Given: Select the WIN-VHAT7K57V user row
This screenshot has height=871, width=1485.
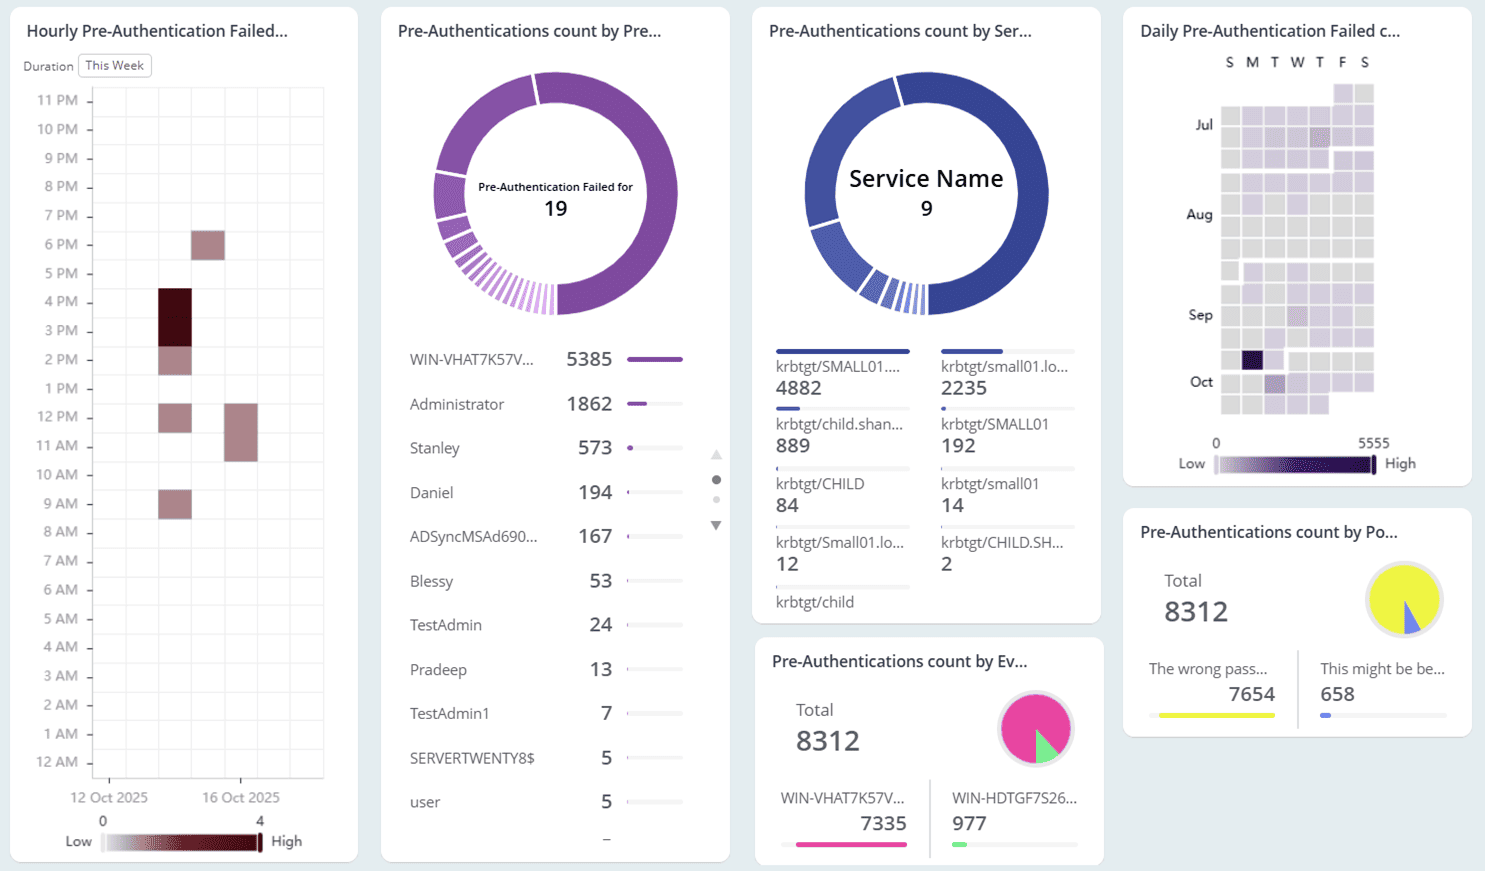Looking at the screenshot, I should pyautogui.click(x=471, y=359).
